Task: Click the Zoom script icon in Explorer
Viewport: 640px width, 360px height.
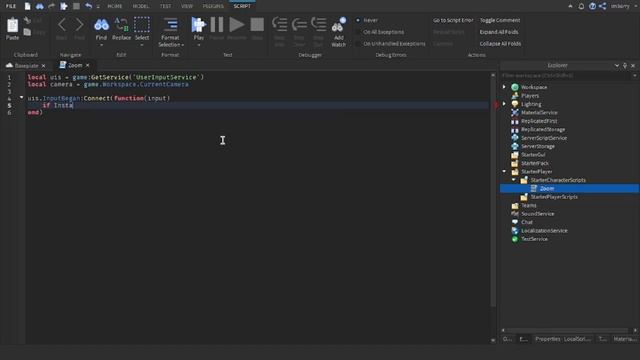Action: coord(533,188)
